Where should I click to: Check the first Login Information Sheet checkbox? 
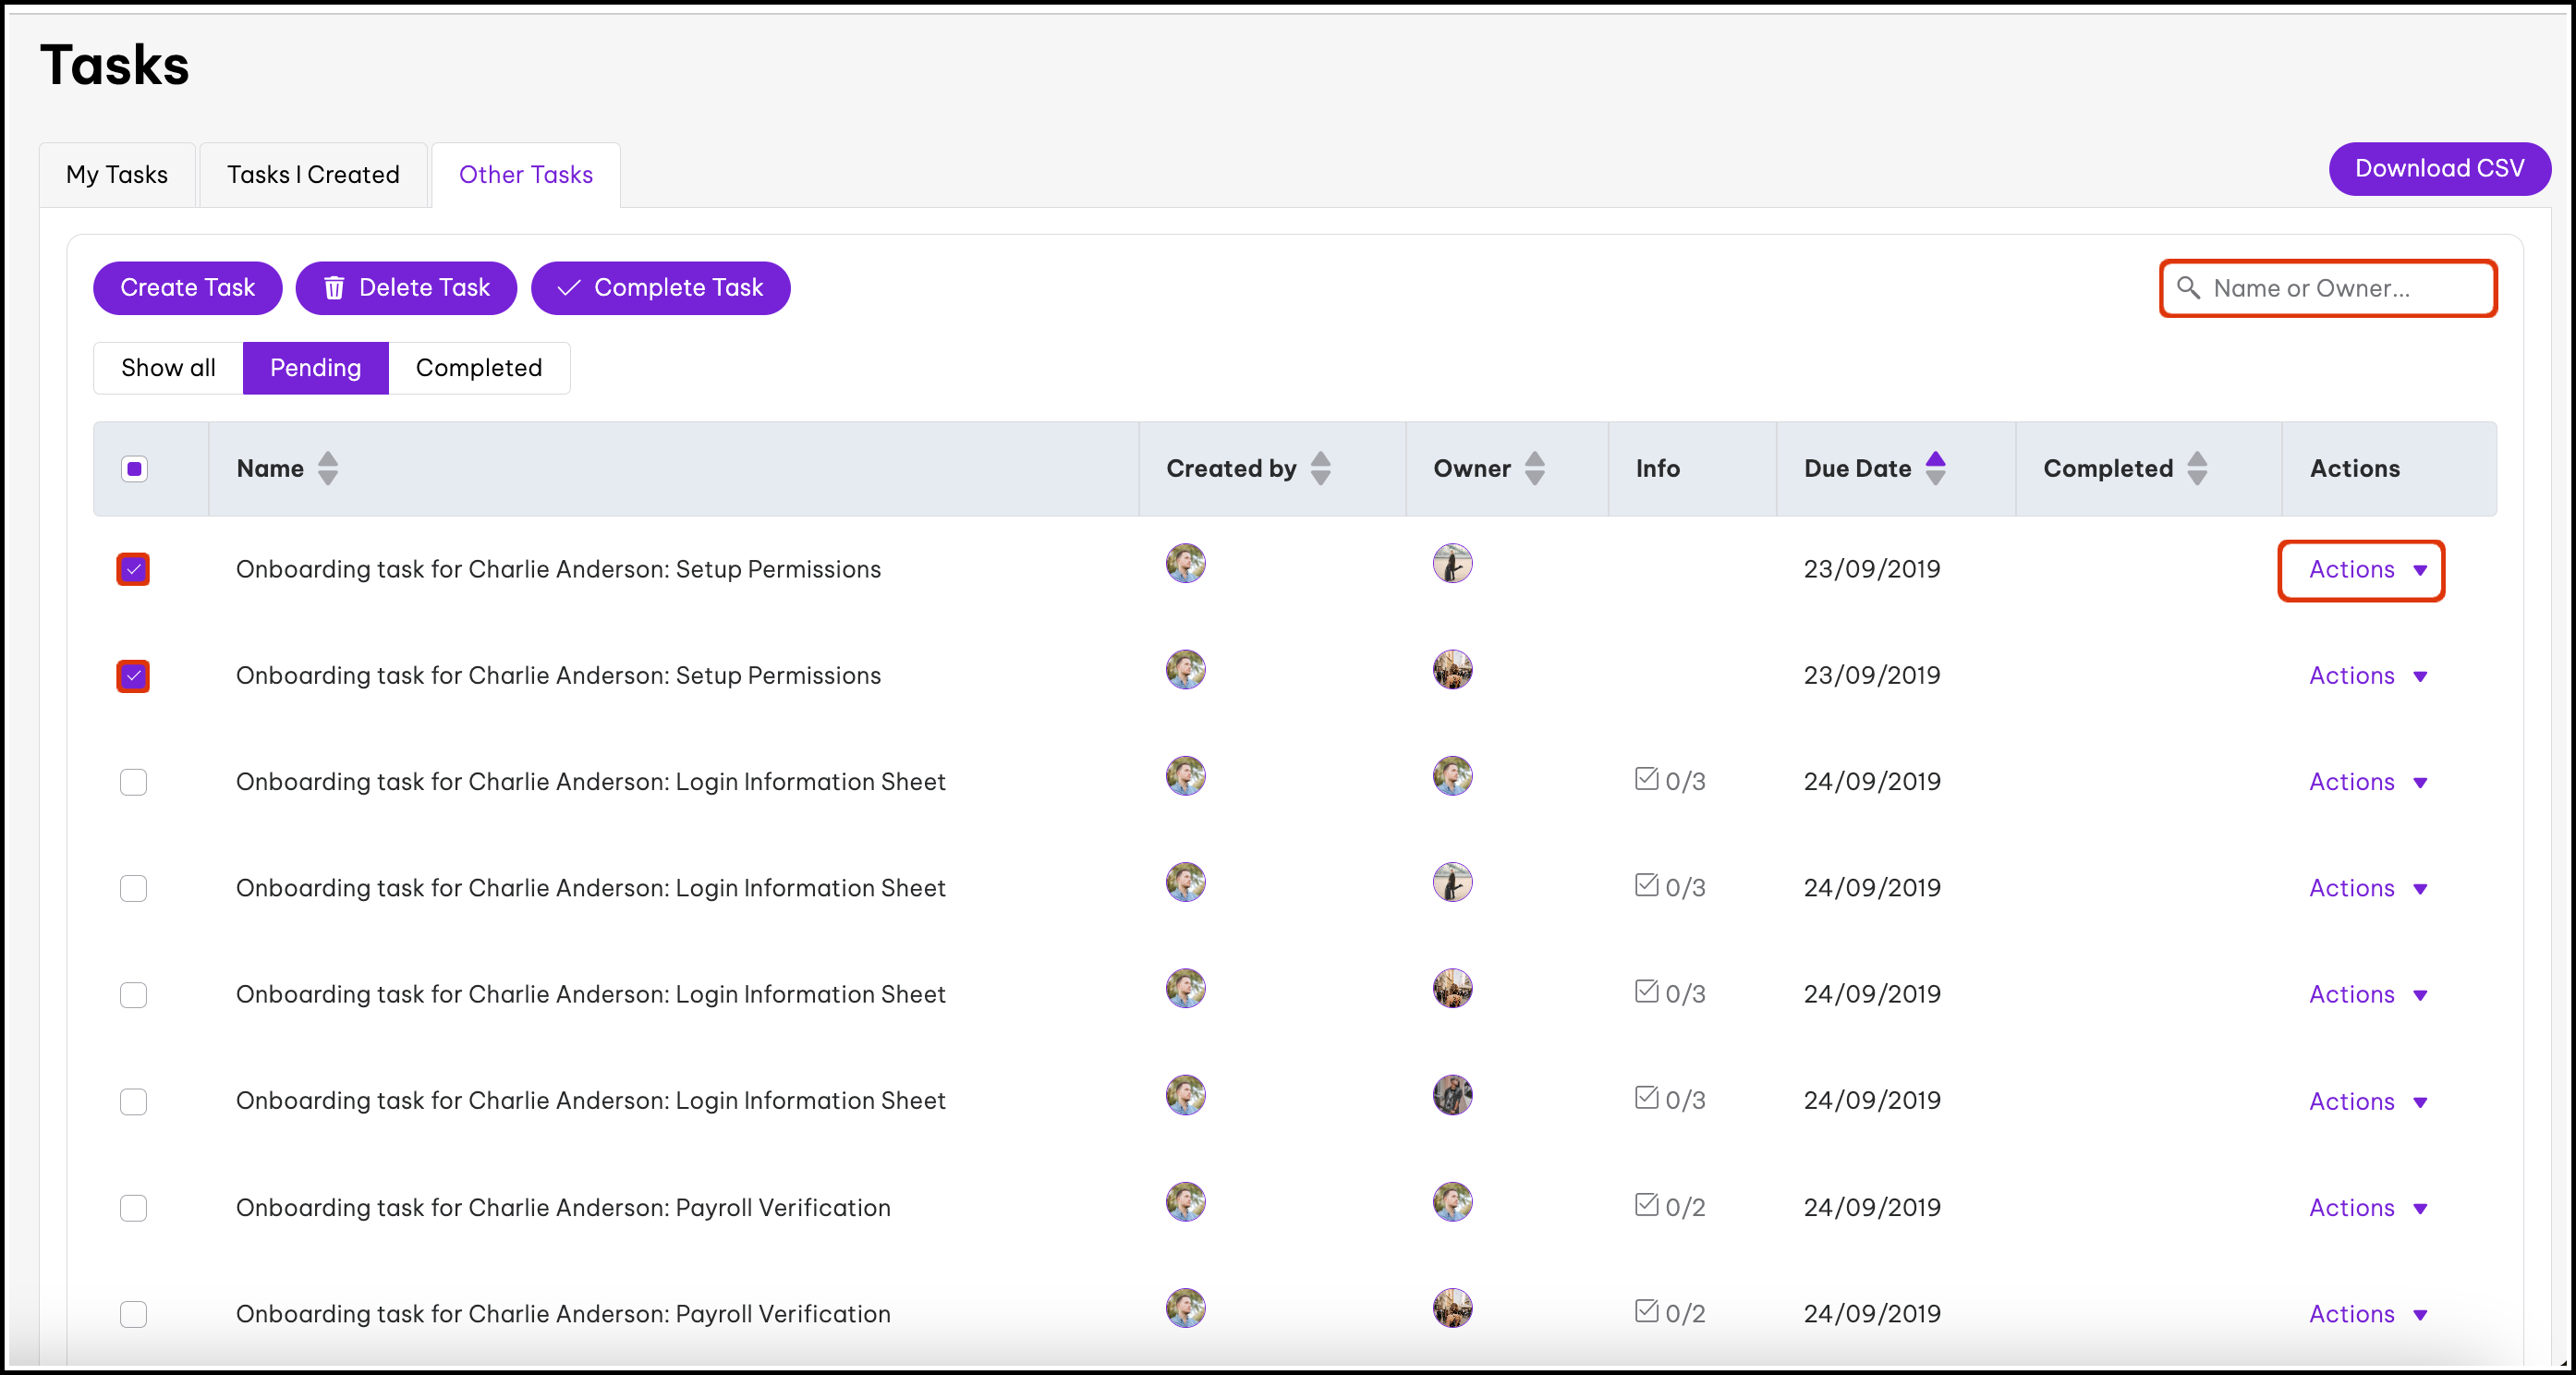(x=133, y=782)
